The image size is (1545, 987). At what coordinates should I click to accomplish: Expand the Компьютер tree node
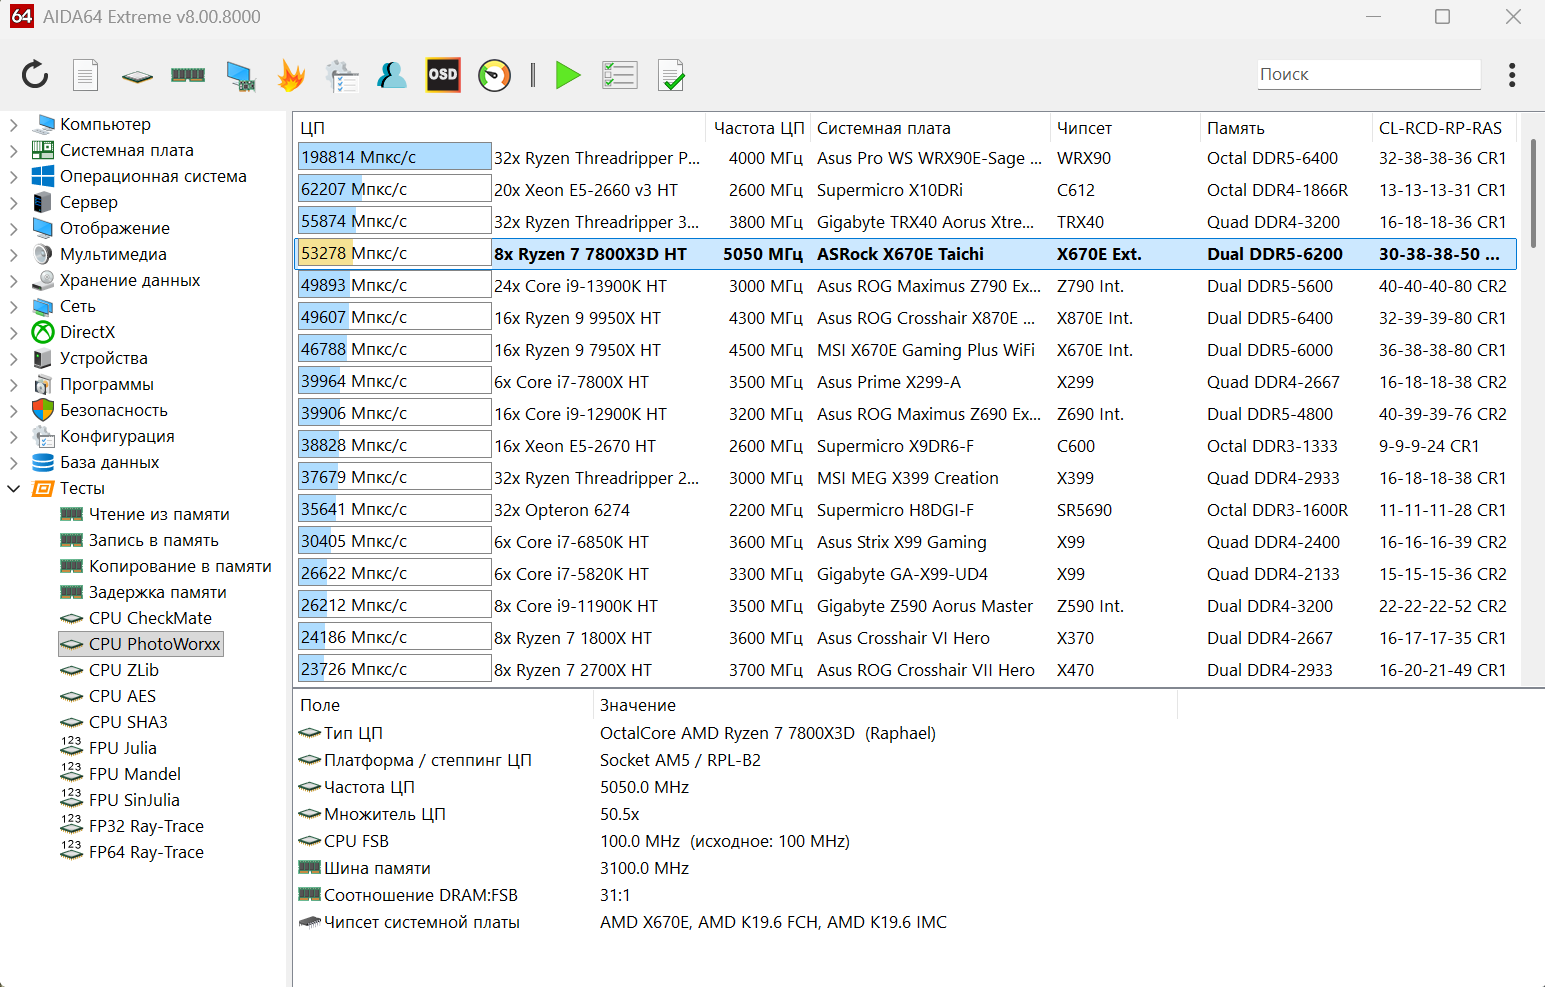[14, 125]
